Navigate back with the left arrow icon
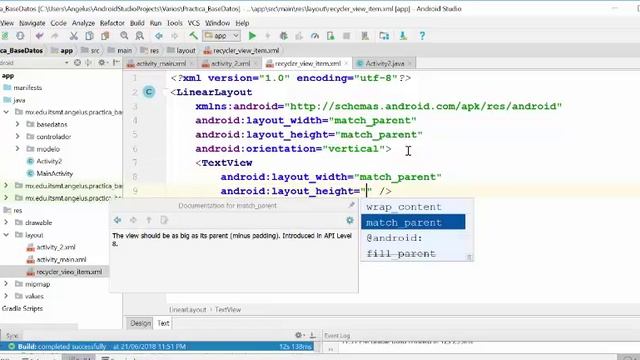This screenshot has height=360, width=640. 159,36
